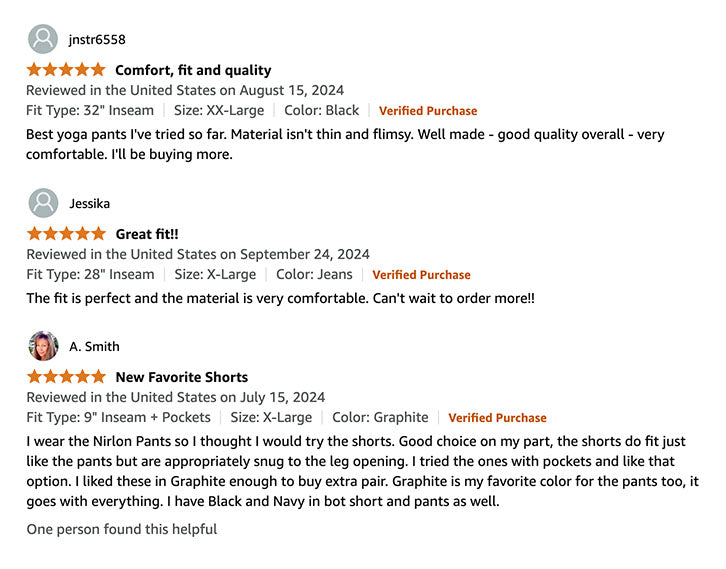Click the jnstr6558 reviewer name
Viewport: 726px width, 569px height.
(97, 40)
